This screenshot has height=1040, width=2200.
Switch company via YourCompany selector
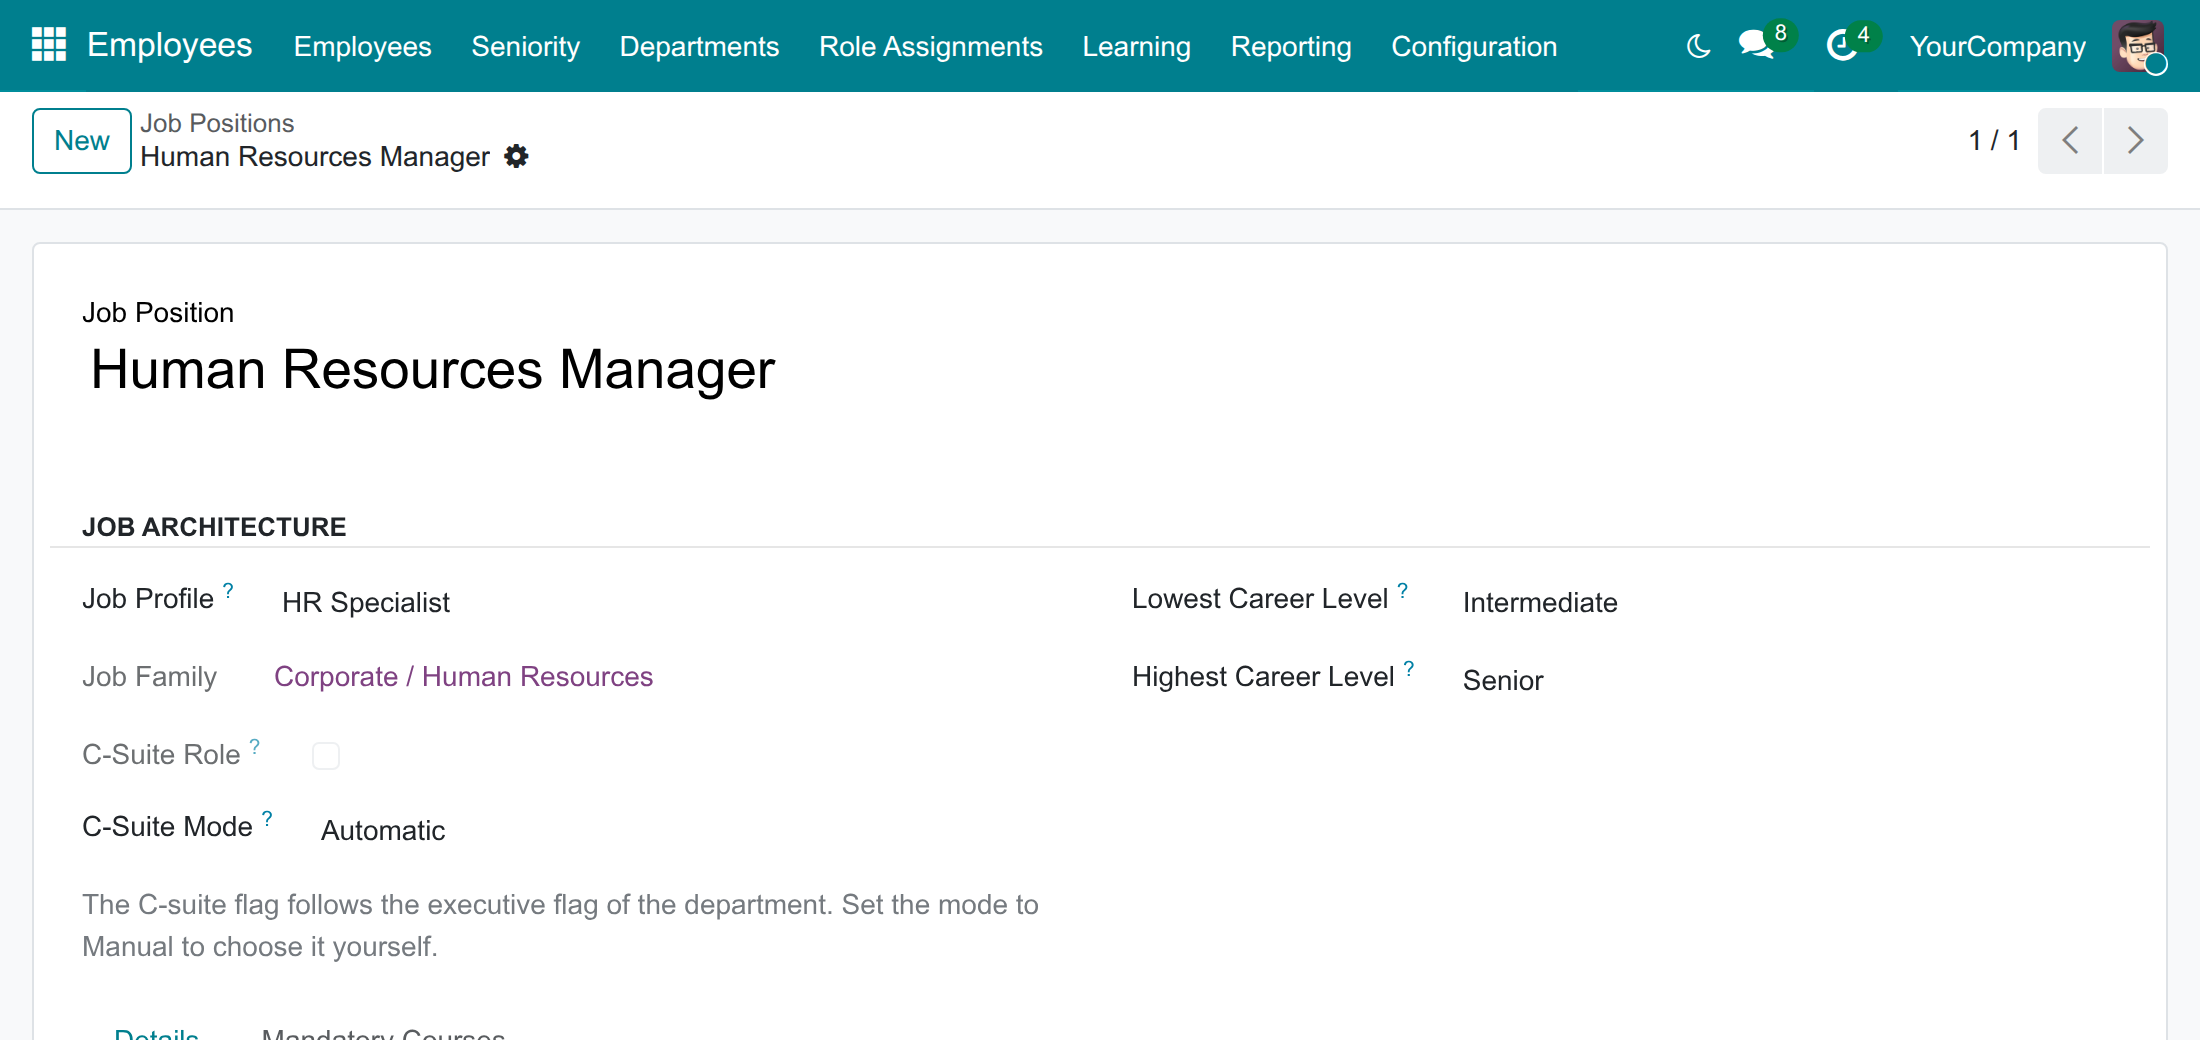coord(1997,46)
